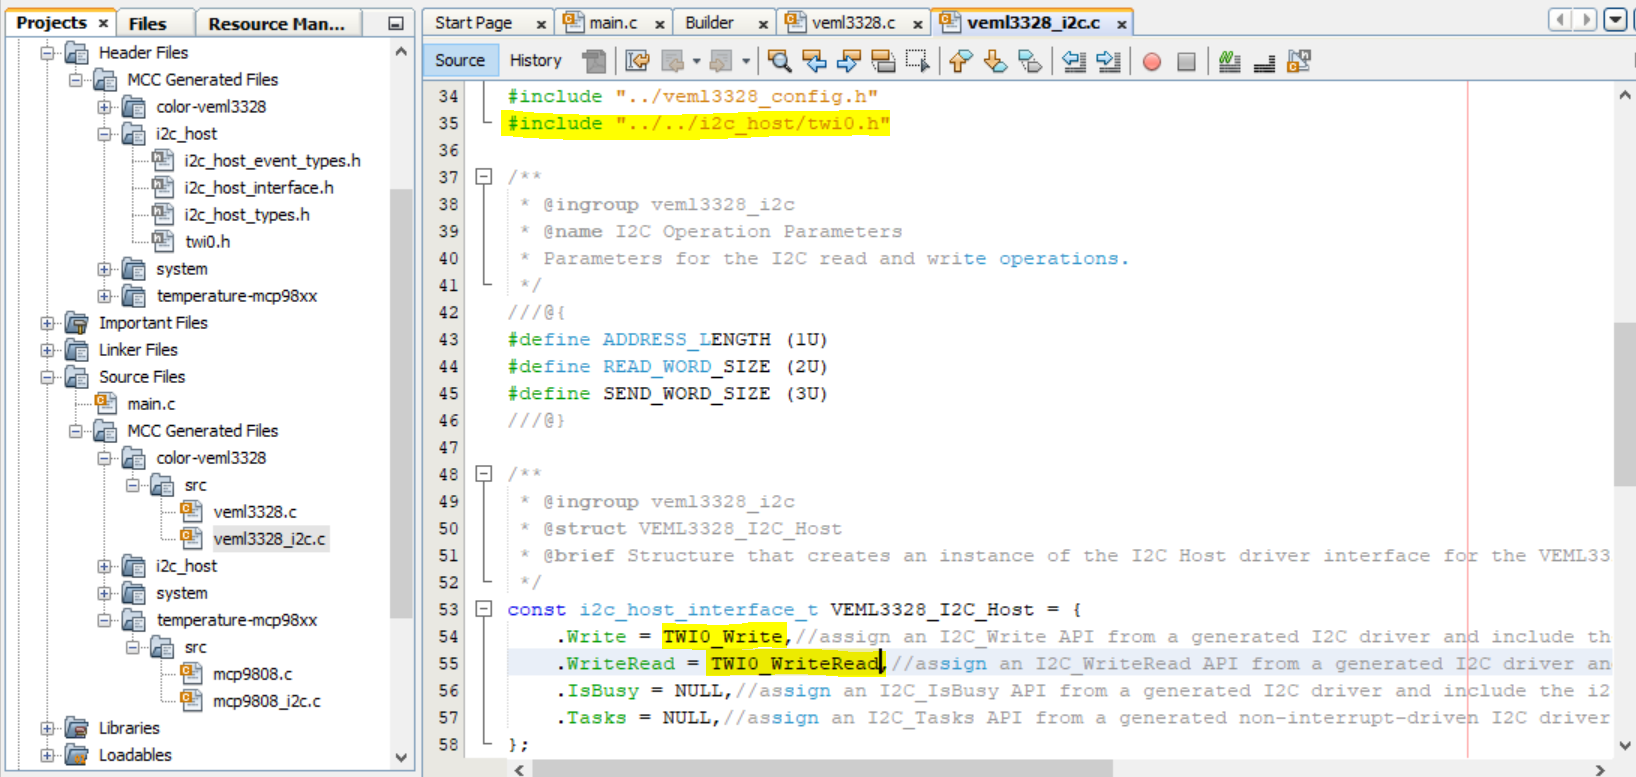Switch to the Source view
The width and height of the screenshot is (1636, 777).
click(x=460, y=60)
